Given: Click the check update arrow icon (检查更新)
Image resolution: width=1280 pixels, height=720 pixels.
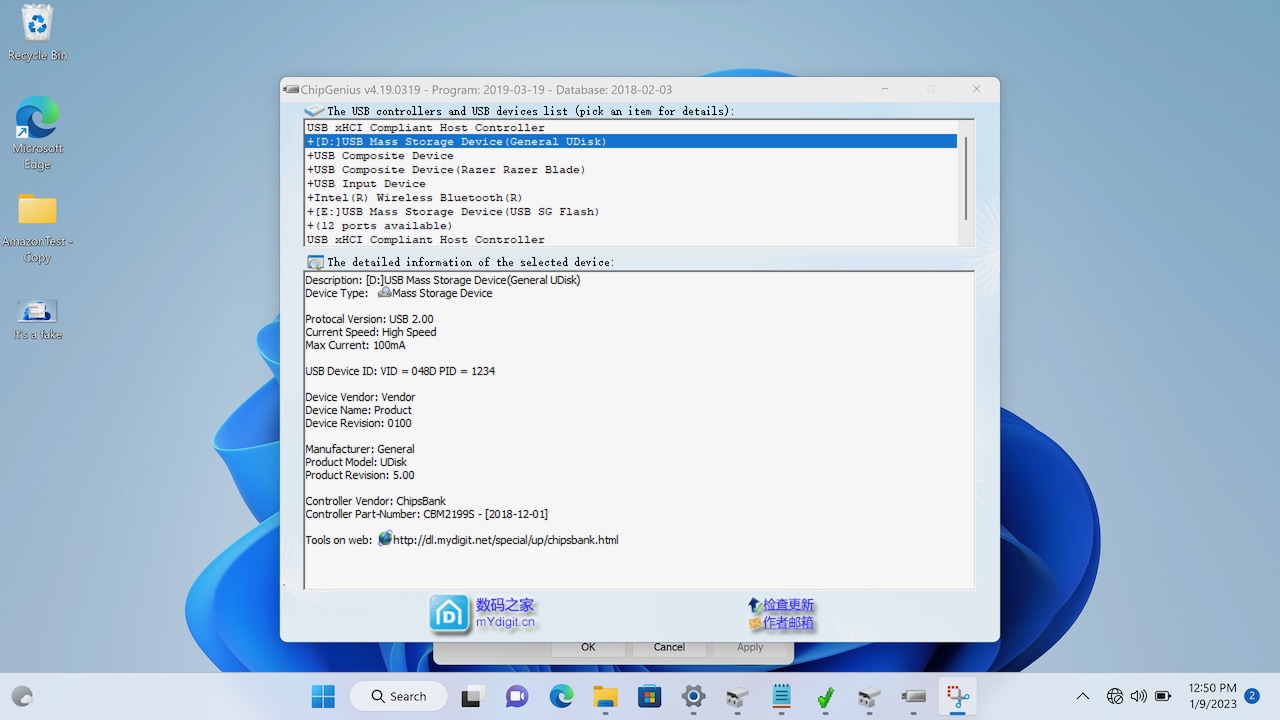Looking at the screenshot, I should pyautogui.click(x=754, y=605).
